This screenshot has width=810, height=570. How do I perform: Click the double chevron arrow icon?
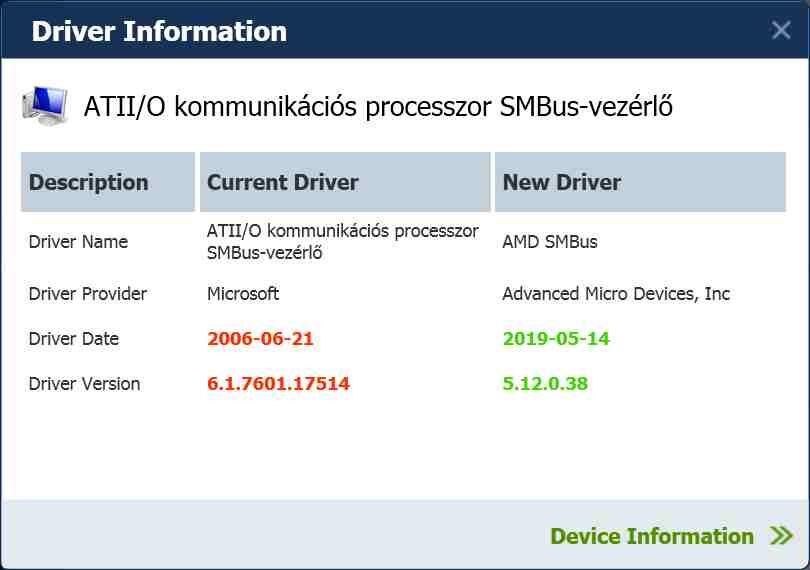point(781,536)
